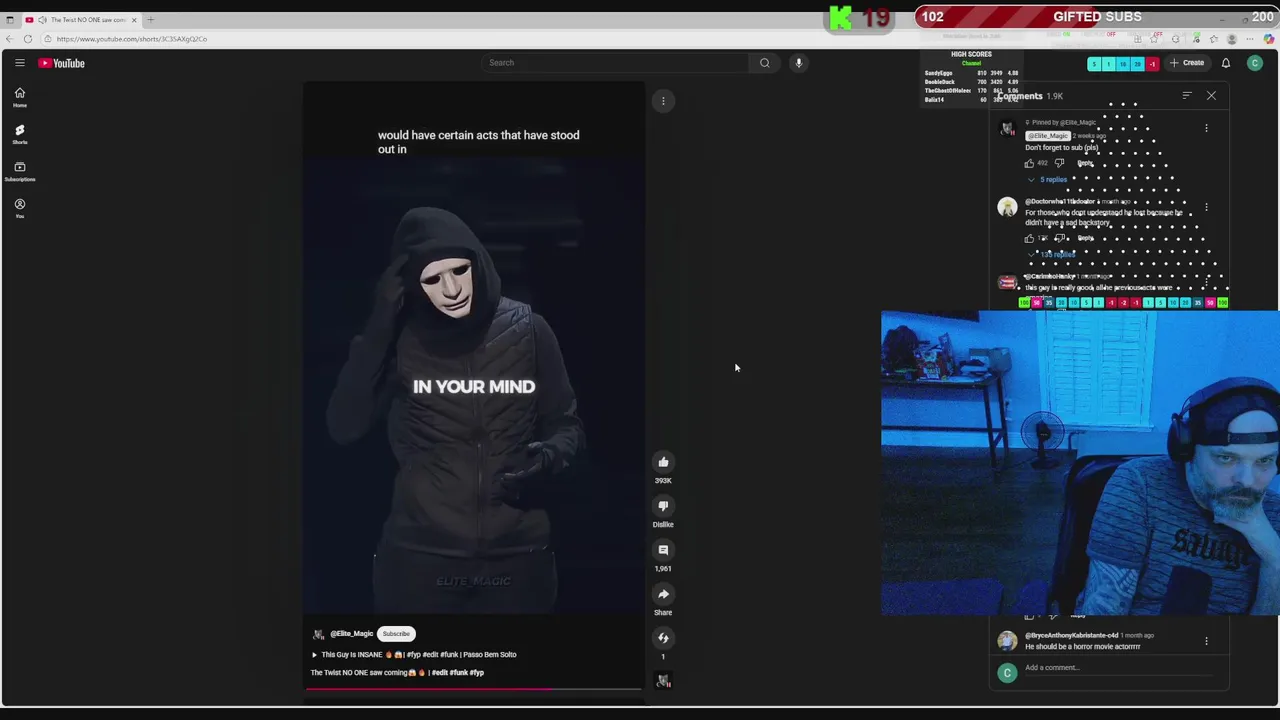
Task: Go to Home in the sidebar
Action: coord(19,97)
